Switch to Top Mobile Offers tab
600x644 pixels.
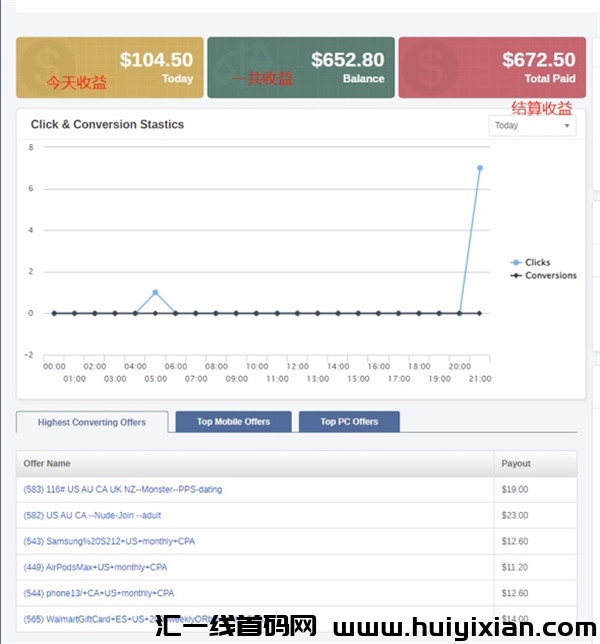coord(233,422)
